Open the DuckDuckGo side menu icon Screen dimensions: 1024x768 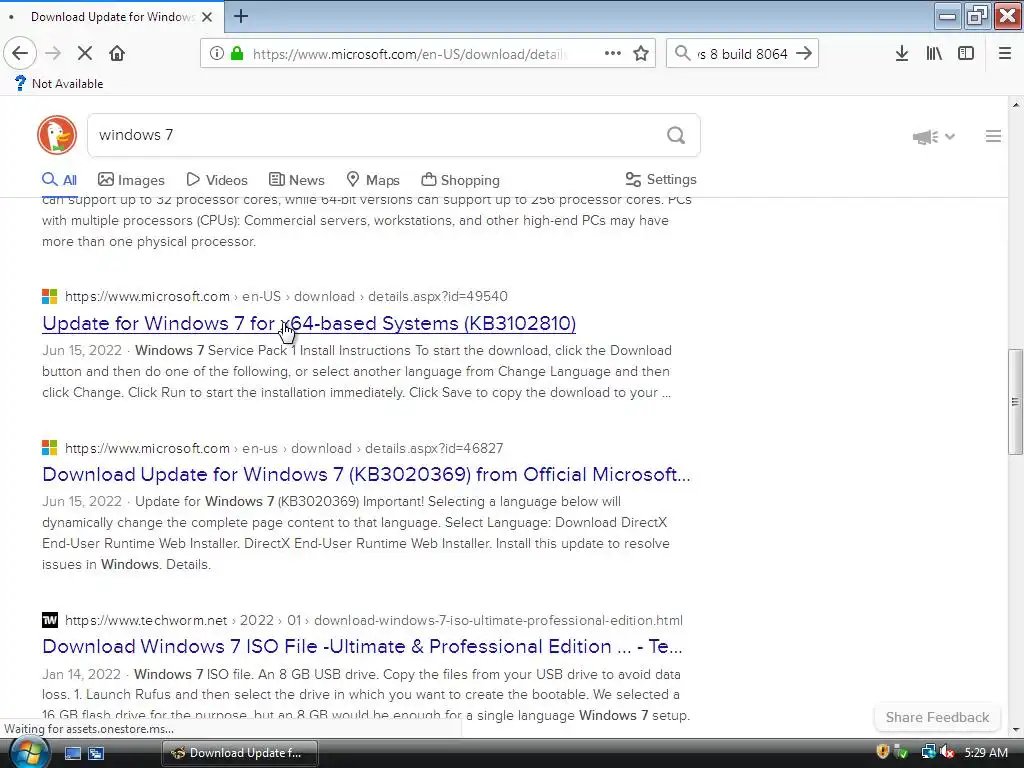pyautogui.click(x=993, y=136)
